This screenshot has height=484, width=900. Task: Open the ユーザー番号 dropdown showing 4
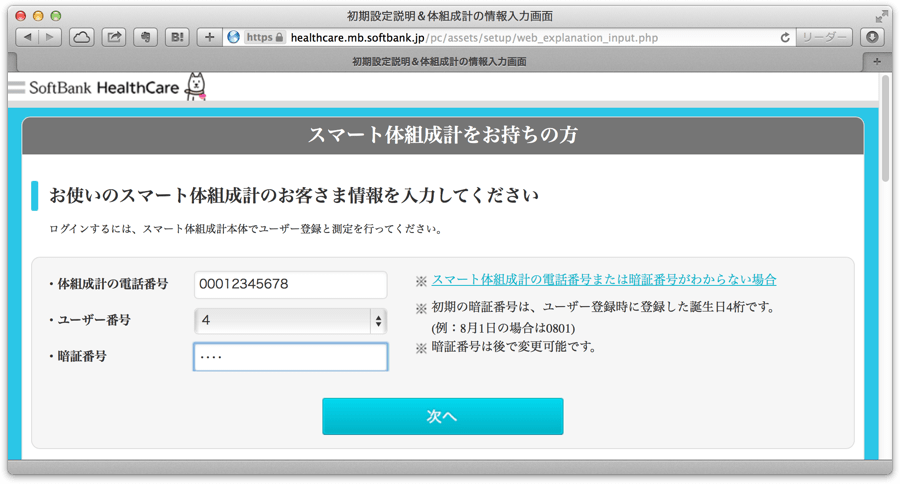[290, 321]
